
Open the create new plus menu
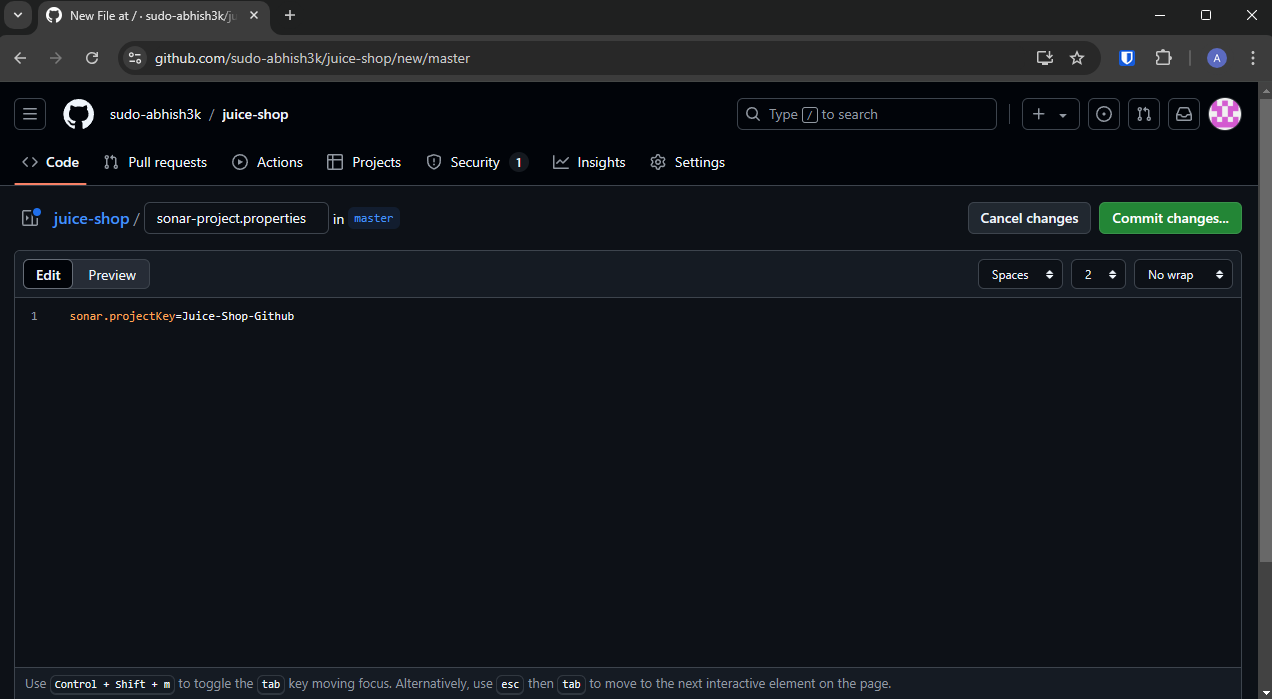pos(1050,114)
